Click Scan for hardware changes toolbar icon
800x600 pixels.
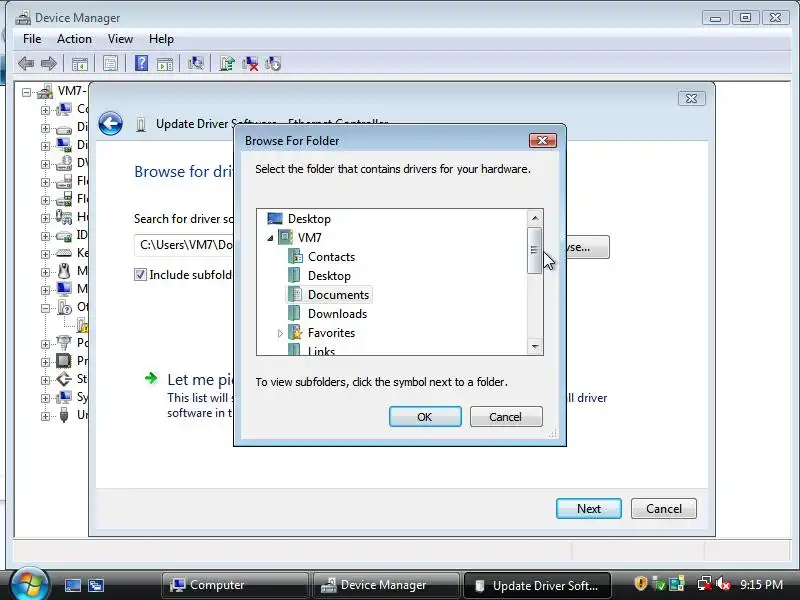pos(196,63)
